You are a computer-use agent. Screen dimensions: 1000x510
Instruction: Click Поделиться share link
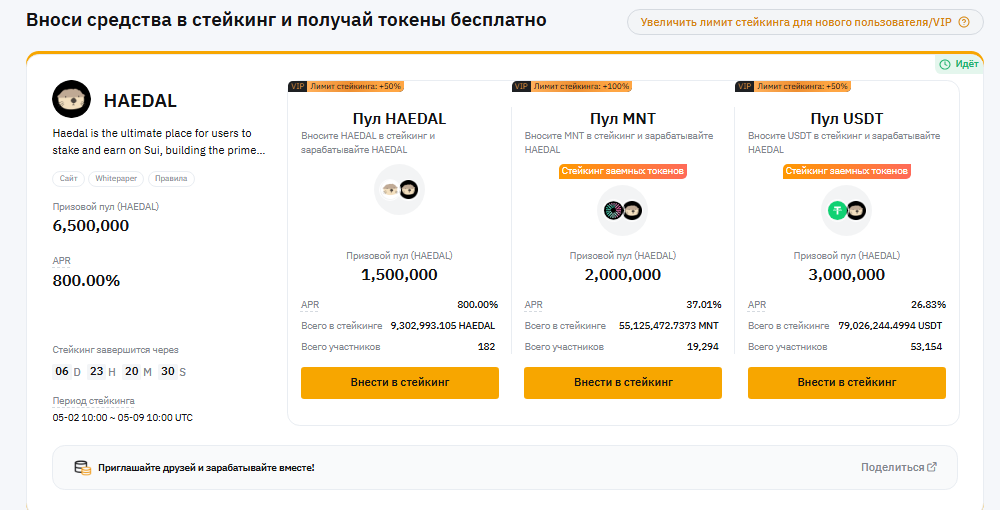pyautogui.click(x=892, y=467)
